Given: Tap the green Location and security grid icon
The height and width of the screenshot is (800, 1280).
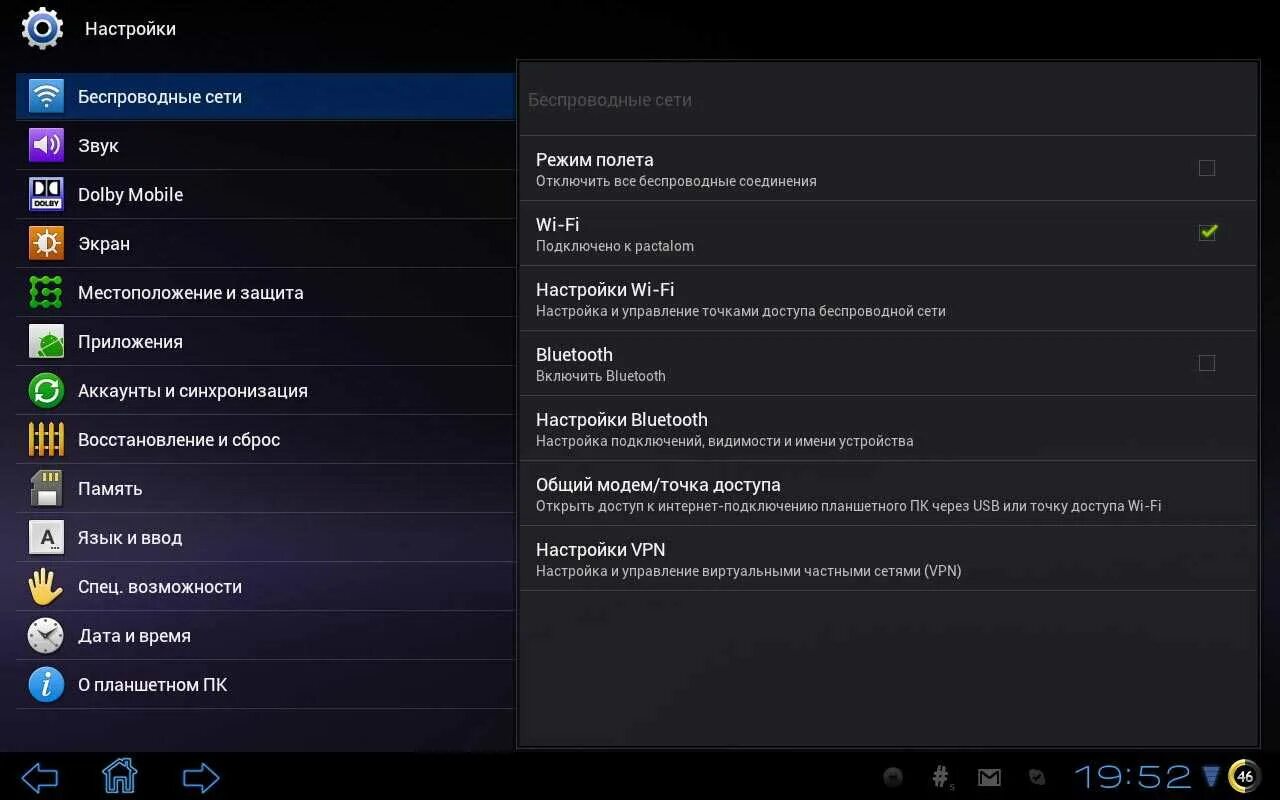Looking at the screenshot, I should click(x=46, y=292).
